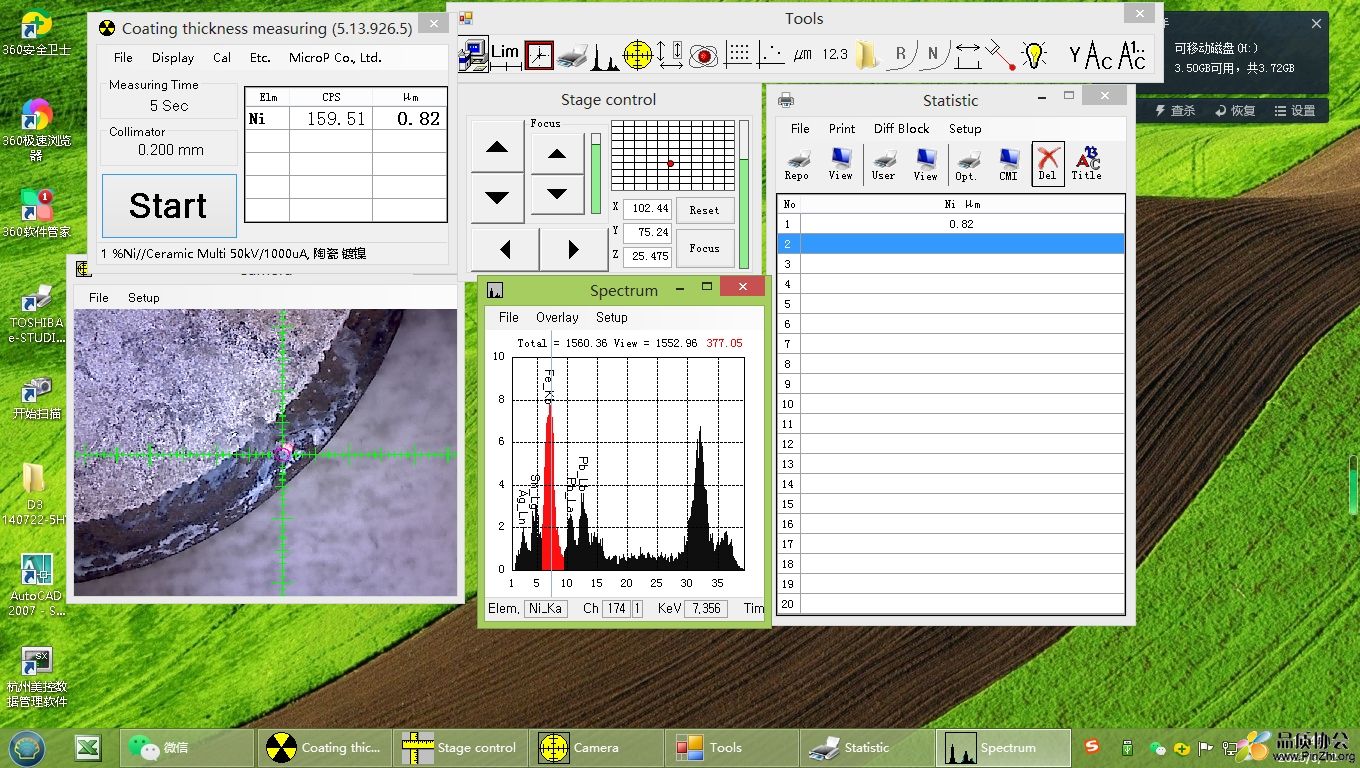Open the Excel icon in the taskbar
The height and width of the screenshot is (768, 1360).
(88, 747)
